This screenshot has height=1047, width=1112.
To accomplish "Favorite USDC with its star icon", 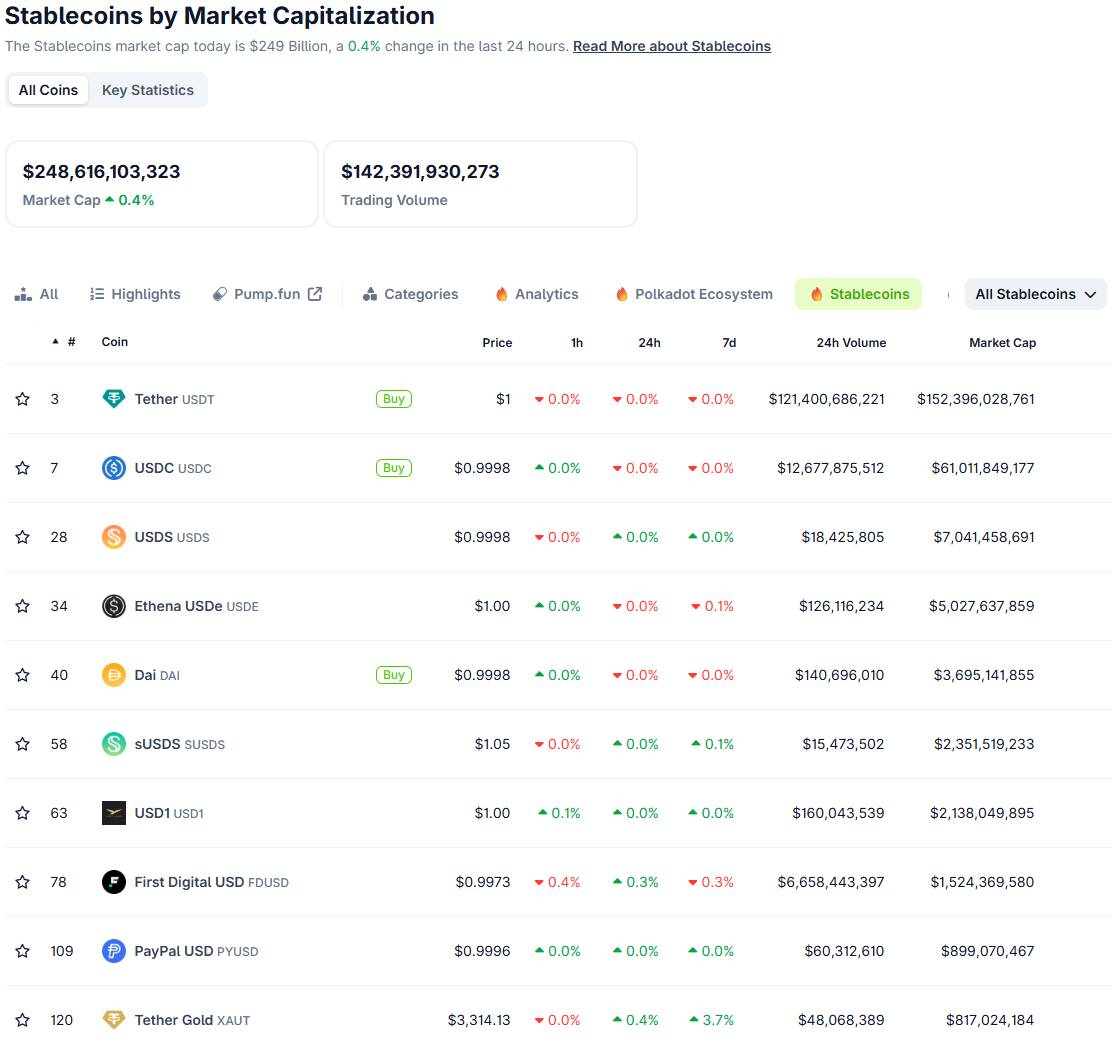I will pyautogui.click(x=23, y=467).
